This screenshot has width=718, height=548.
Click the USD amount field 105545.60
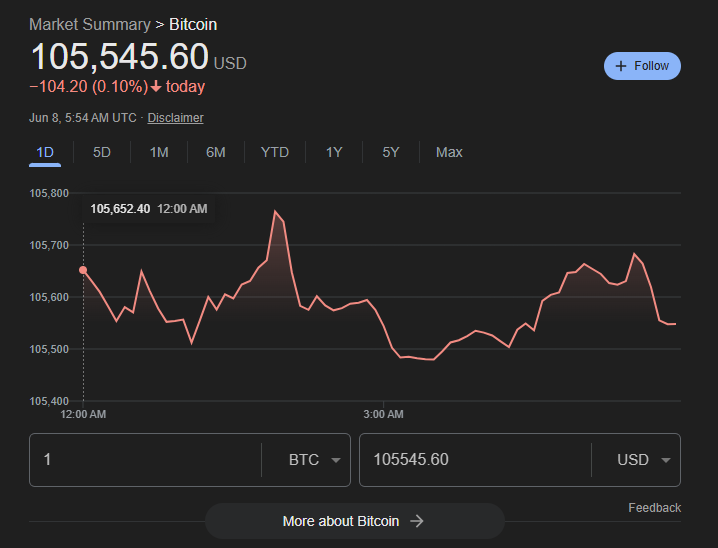click(475, 460)
